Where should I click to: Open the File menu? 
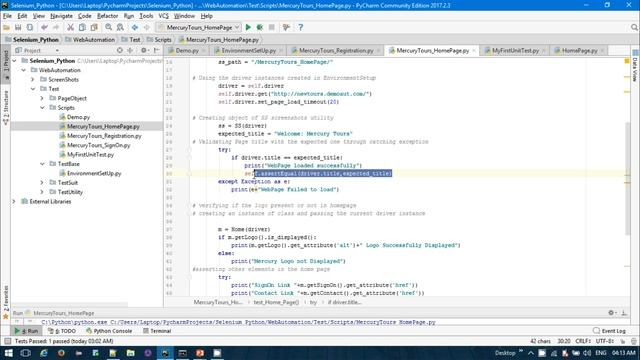pos(7,16)
